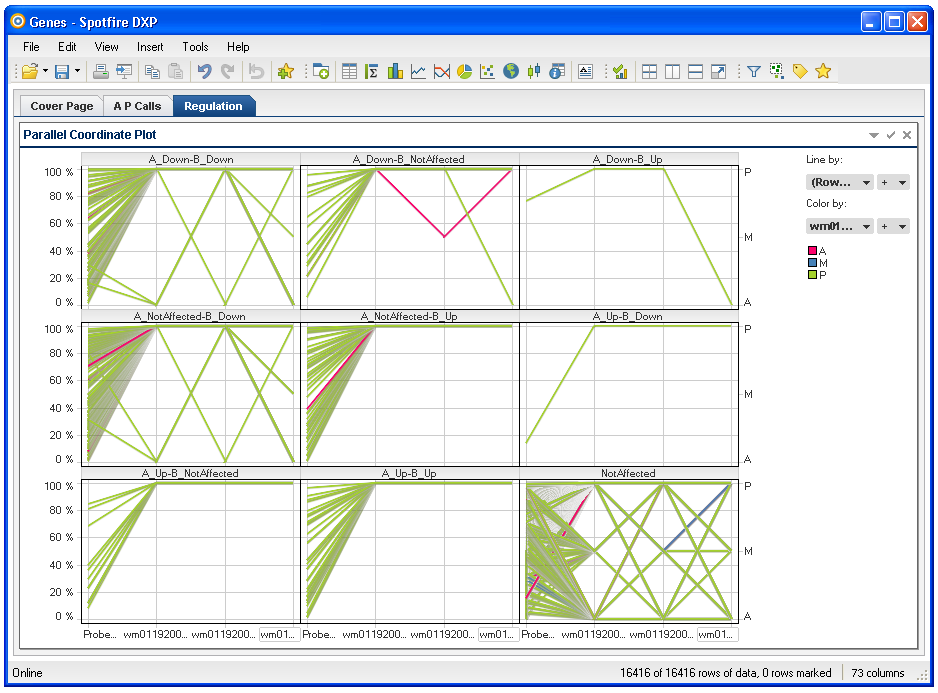Toggle the checkmark in plot title bar
Viewport: 938px width, 693px height.
pos(890,135)
